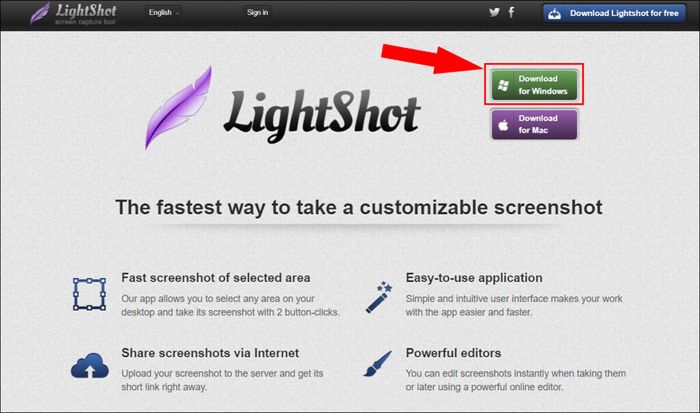Open the Facebook icon in header
Image resolution: width=700 pixels, height=413 pixels.
coord(512,12)
